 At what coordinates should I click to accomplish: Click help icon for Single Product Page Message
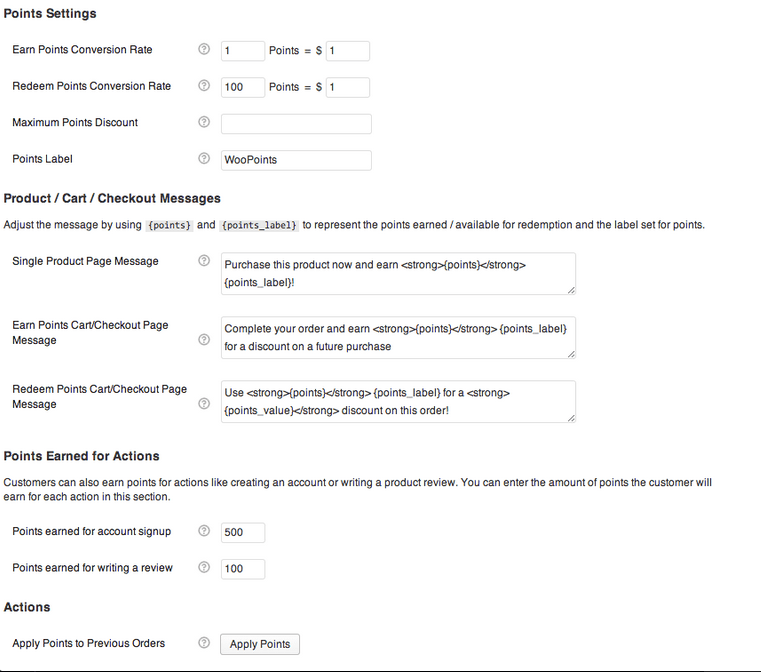(x=204, y=261)
